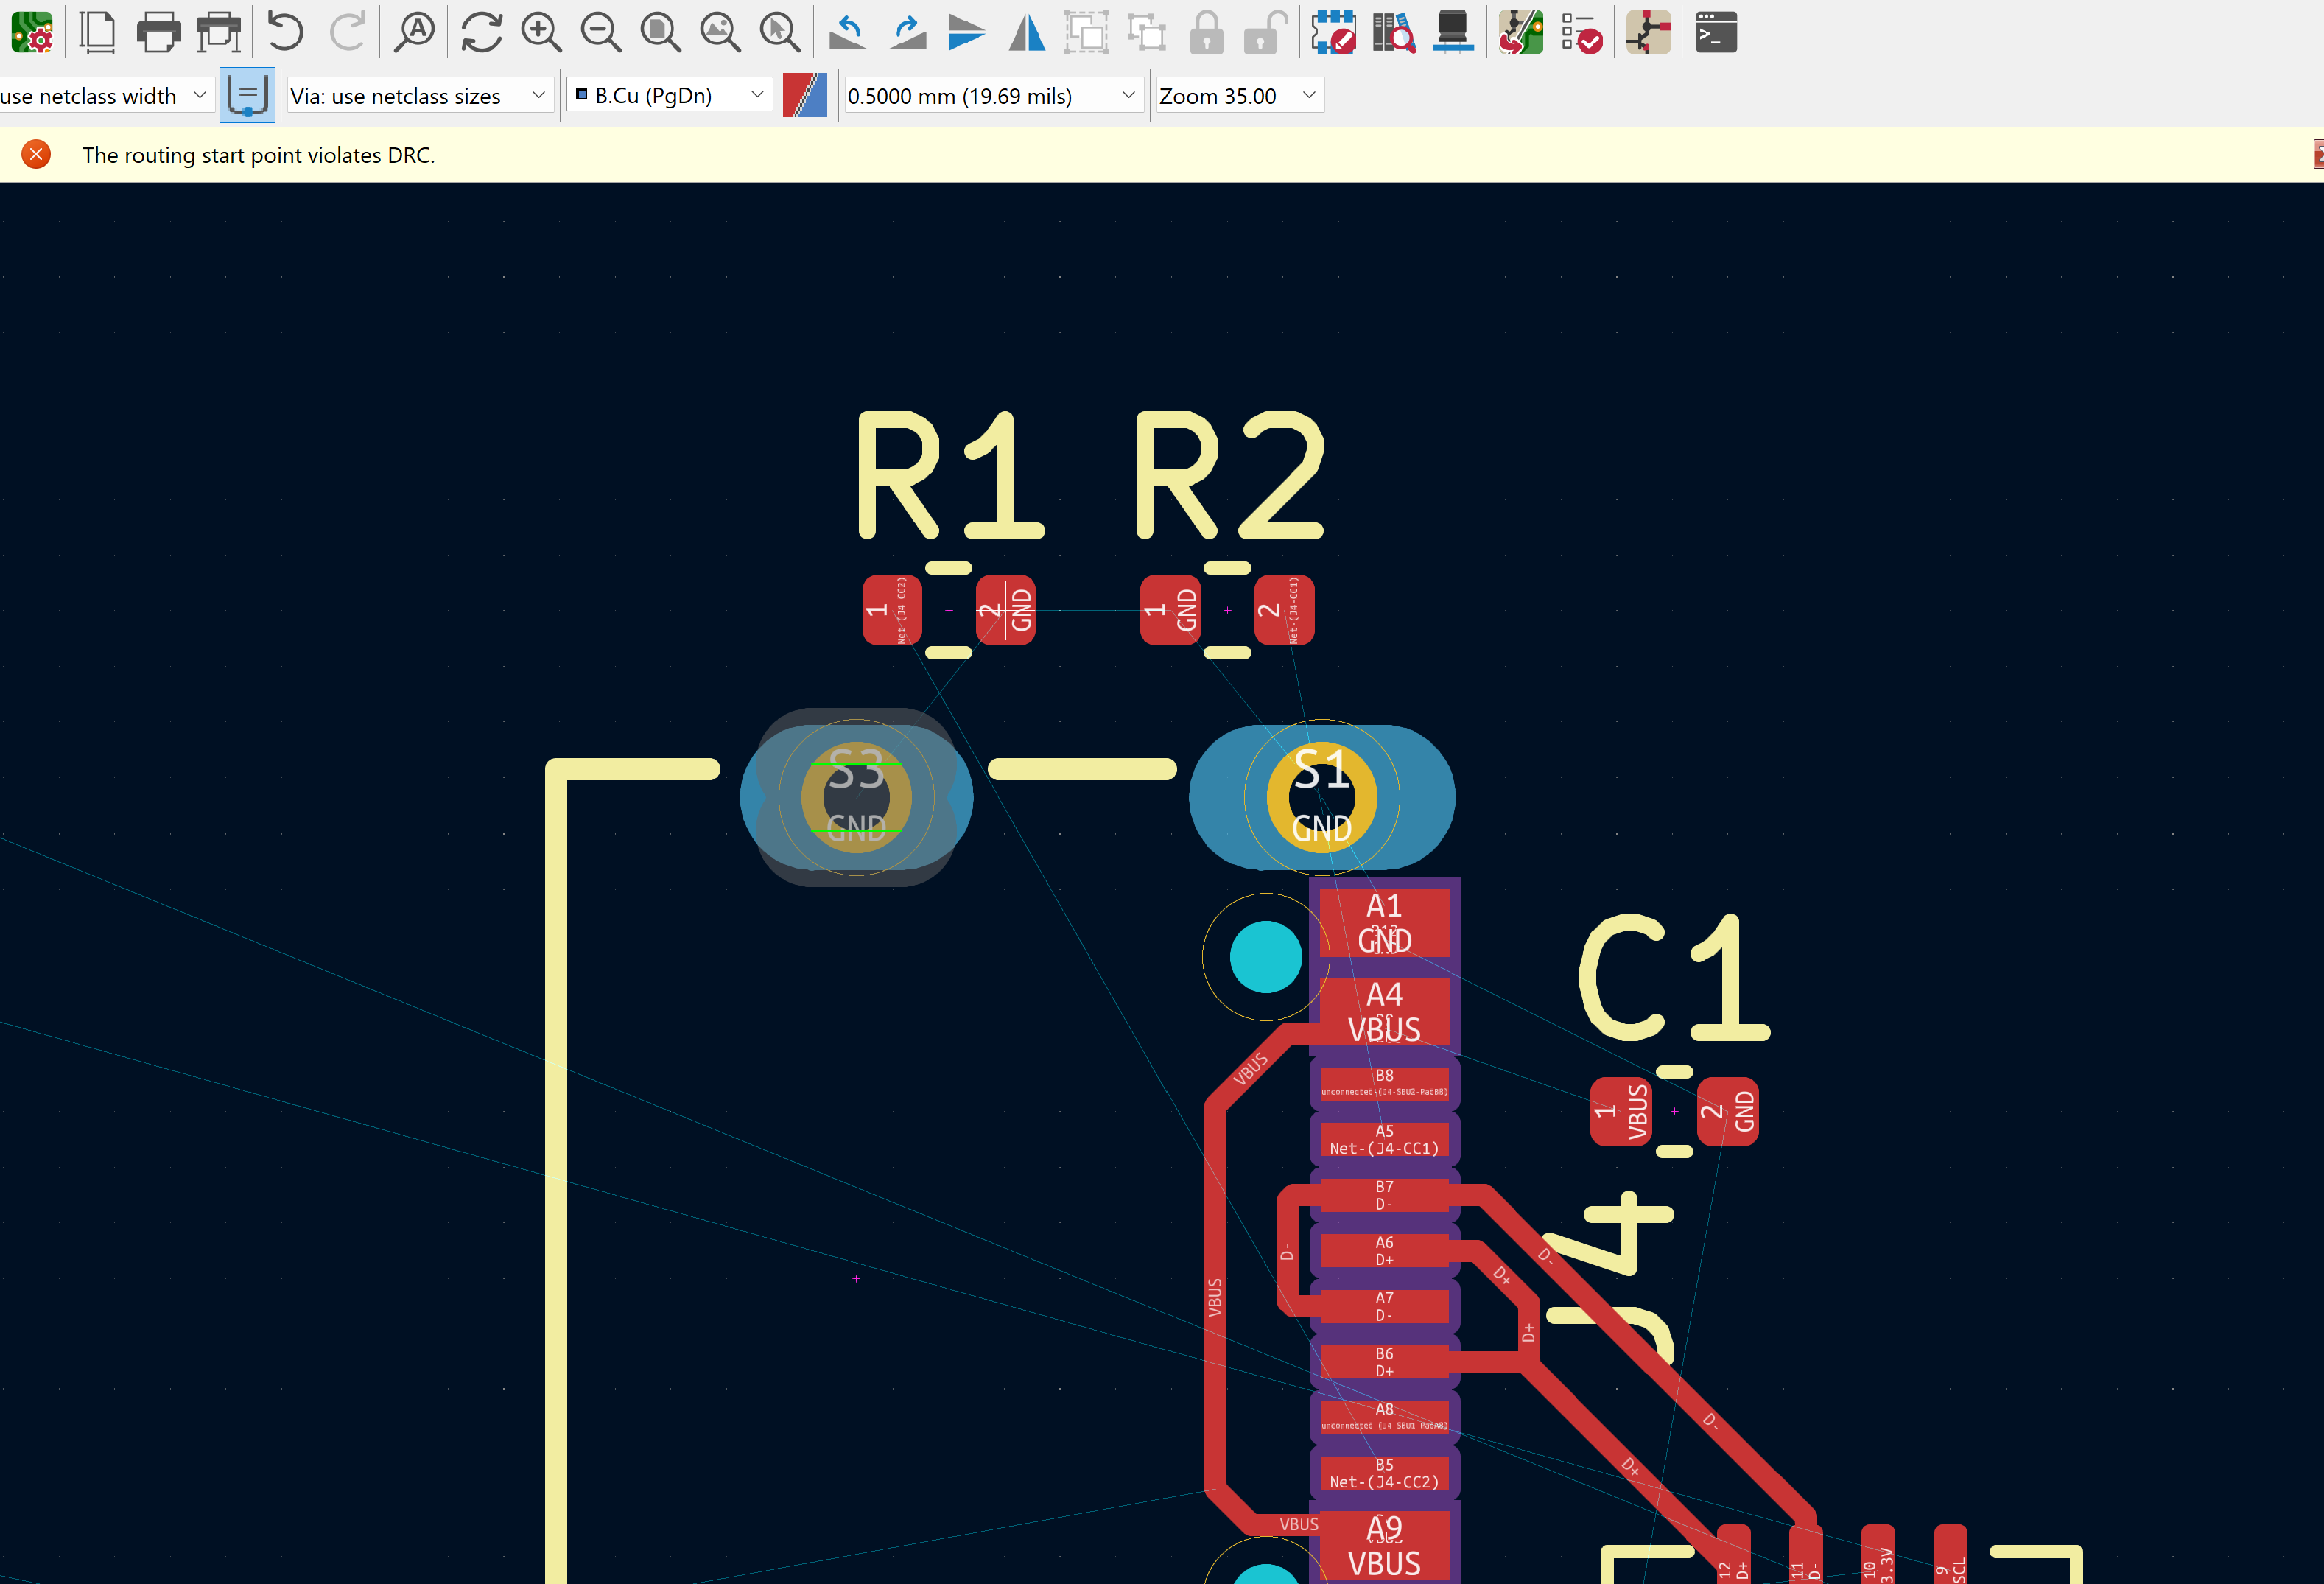This screenshot has width=2324, height=1584.
Task: Refresh the board view
Action: 481,33
